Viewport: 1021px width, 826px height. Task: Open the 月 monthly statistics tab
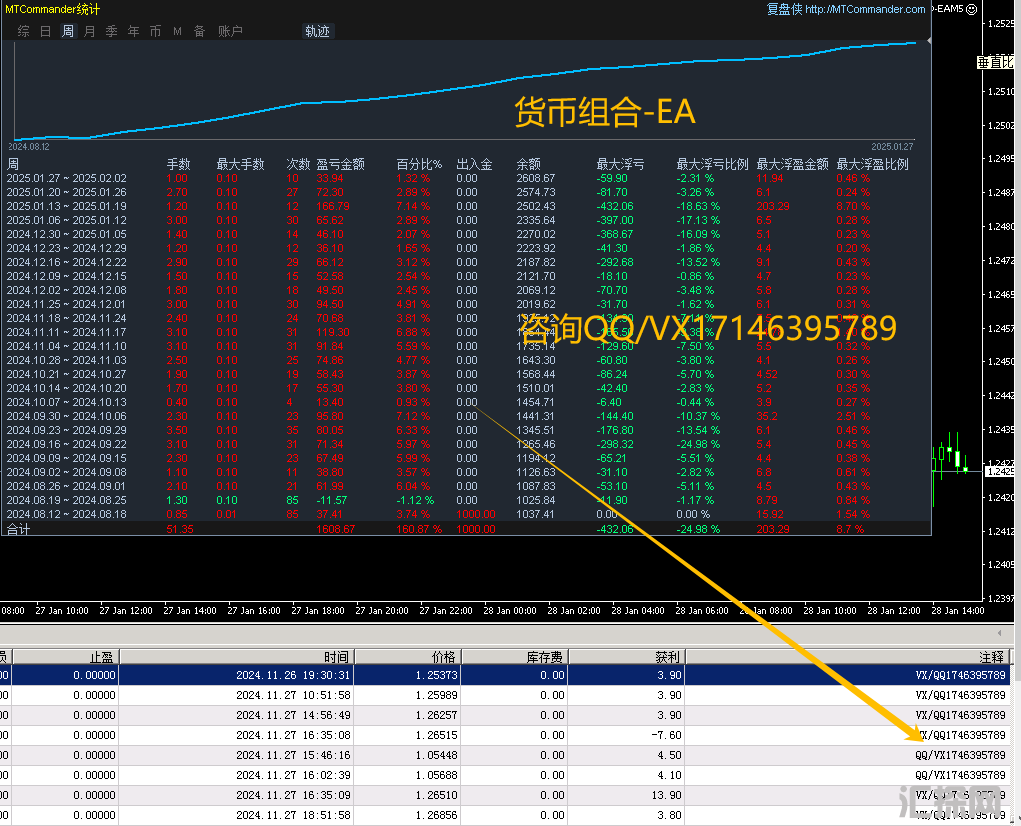[90, 31]
